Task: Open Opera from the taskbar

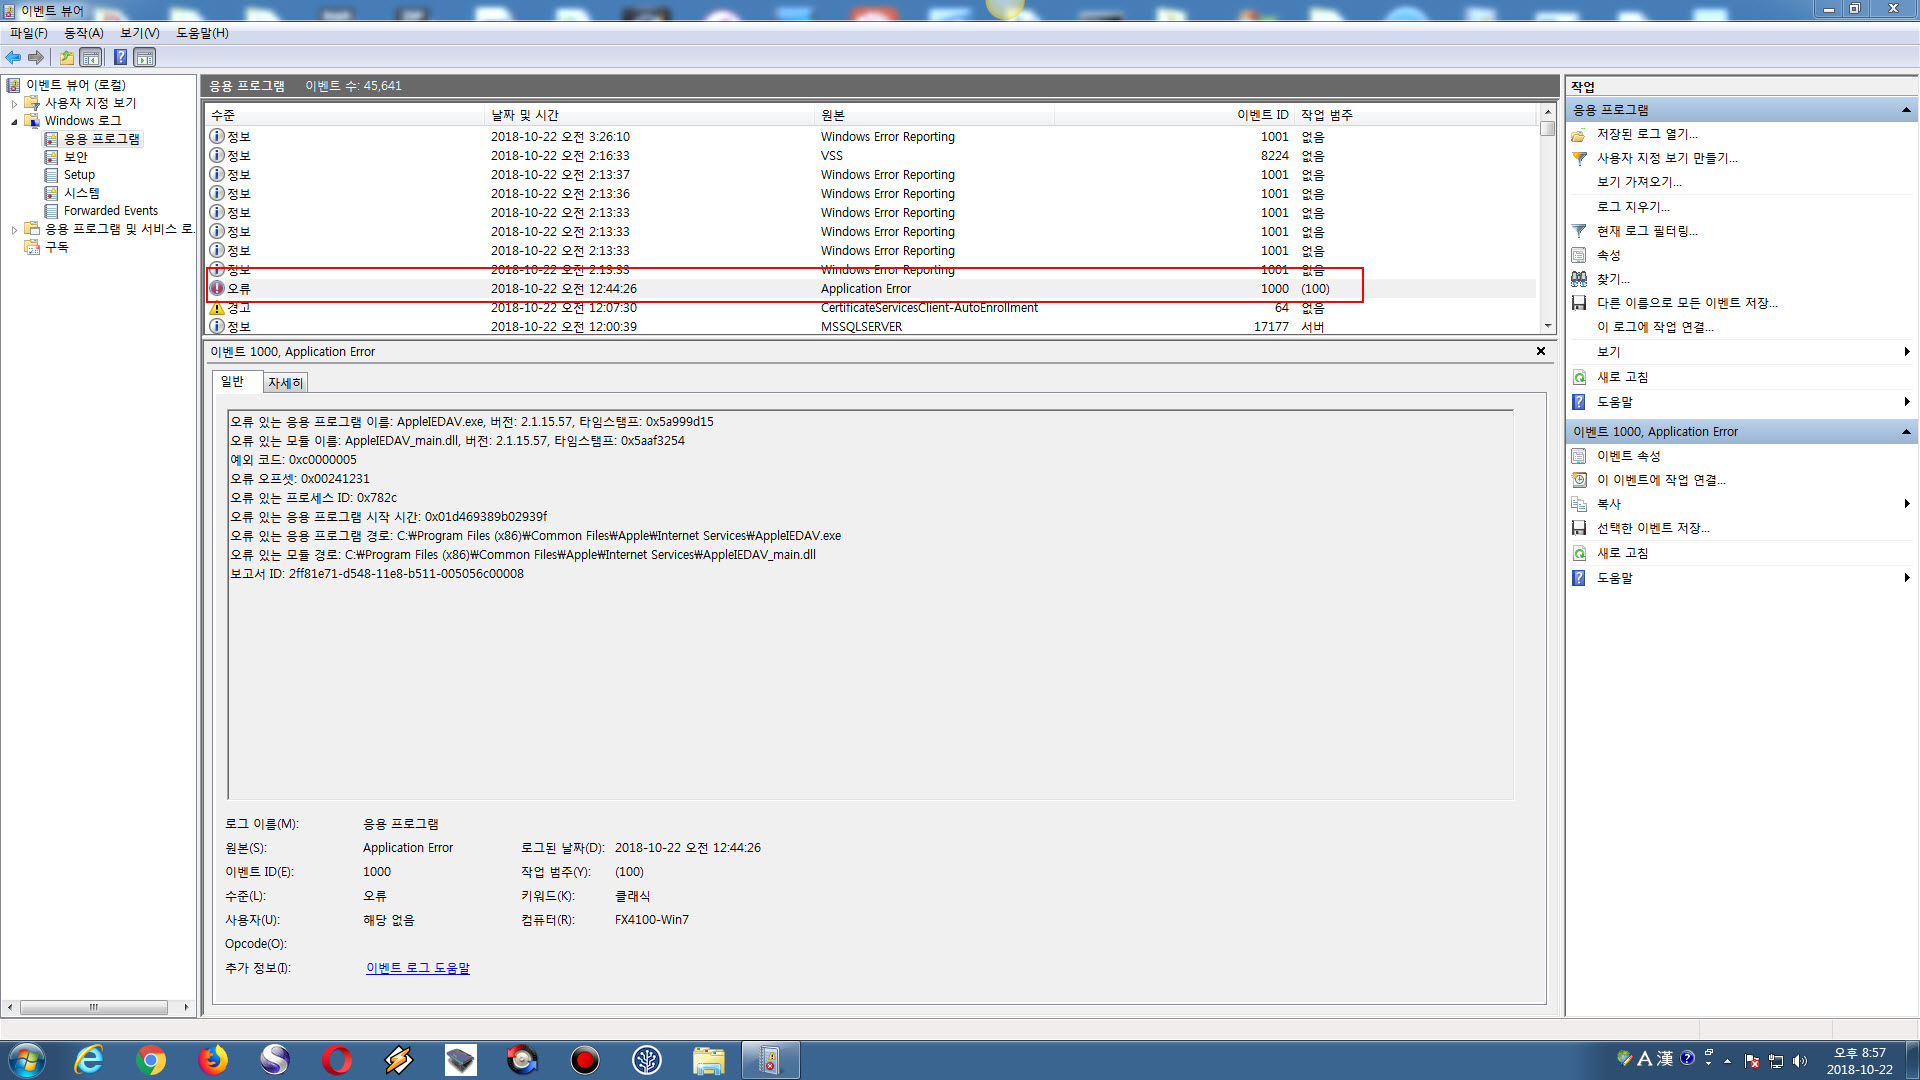Action: 337,1060
